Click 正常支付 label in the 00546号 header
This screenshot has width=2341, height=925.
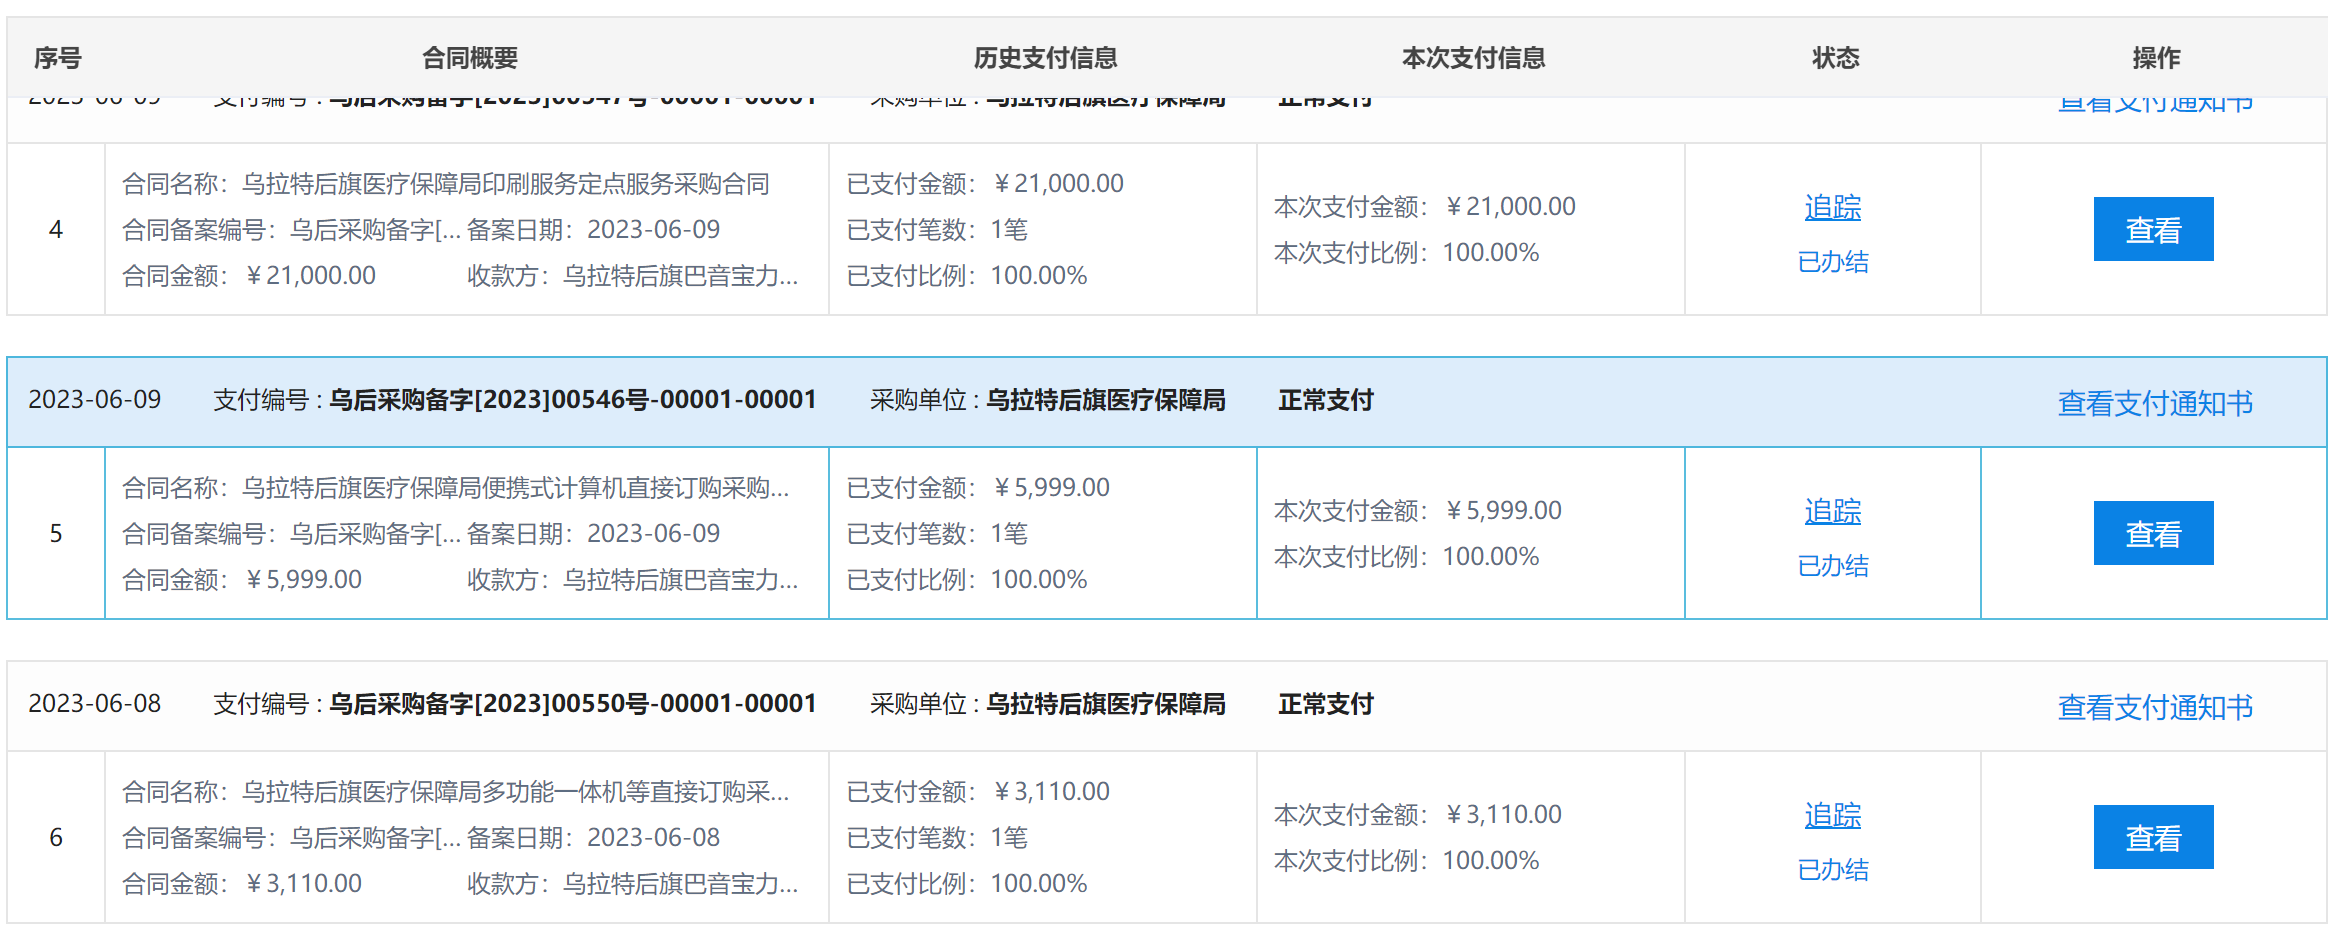coord(1326,400)
